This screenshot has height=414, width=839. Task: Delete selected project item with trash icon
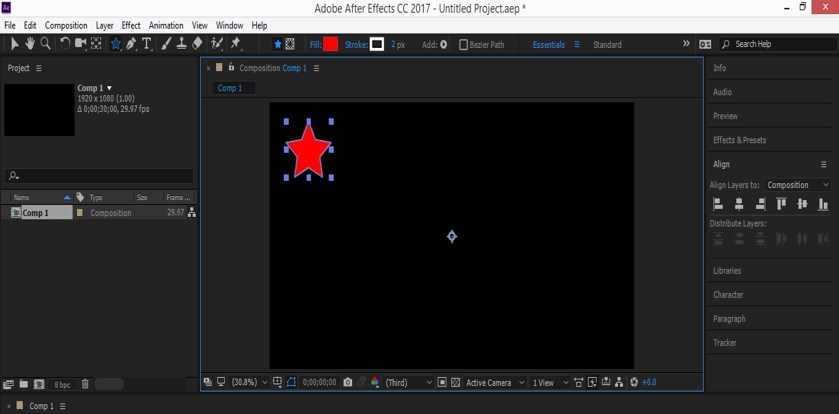[x=85, y=384]
